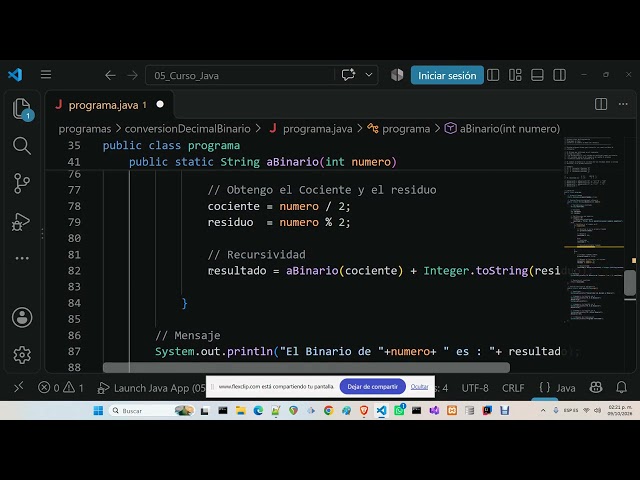Click in the residuo = numero % 2 line
This screenshot has width=640, height=480.
[279, 222]
